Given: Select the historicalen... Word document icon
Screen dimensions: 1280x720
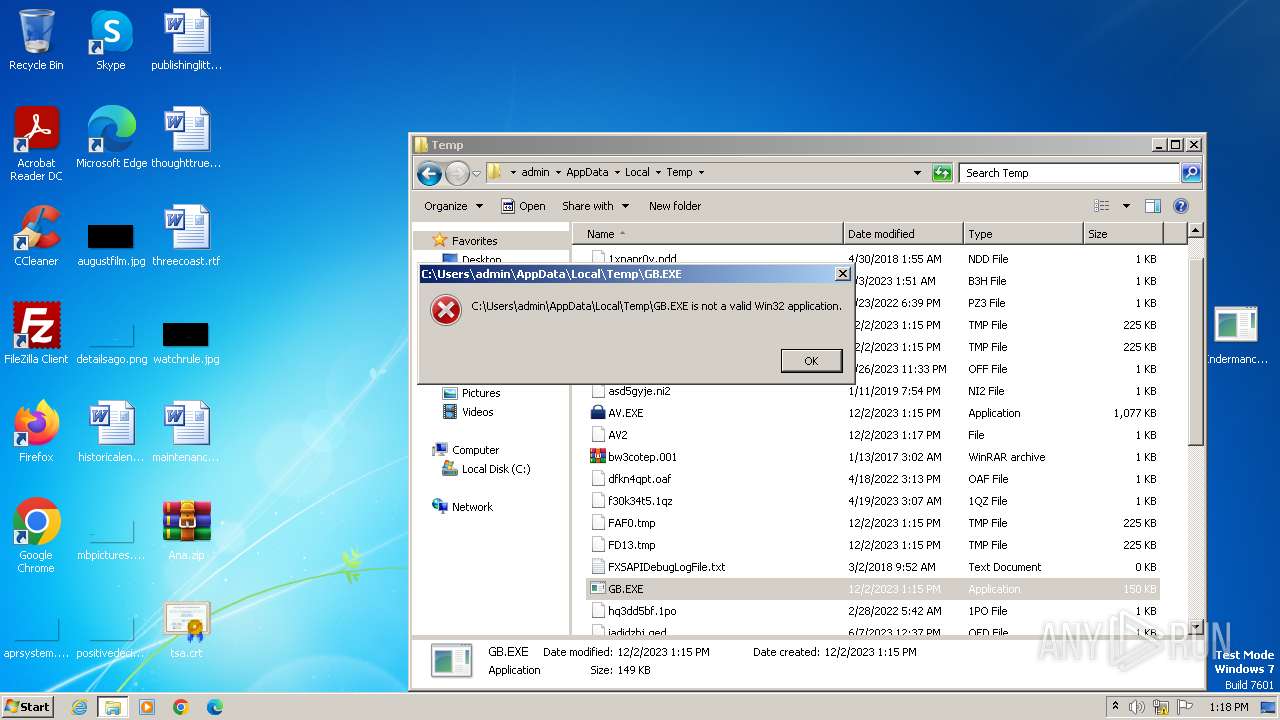Looking at the screenshot, I should 111,432.
